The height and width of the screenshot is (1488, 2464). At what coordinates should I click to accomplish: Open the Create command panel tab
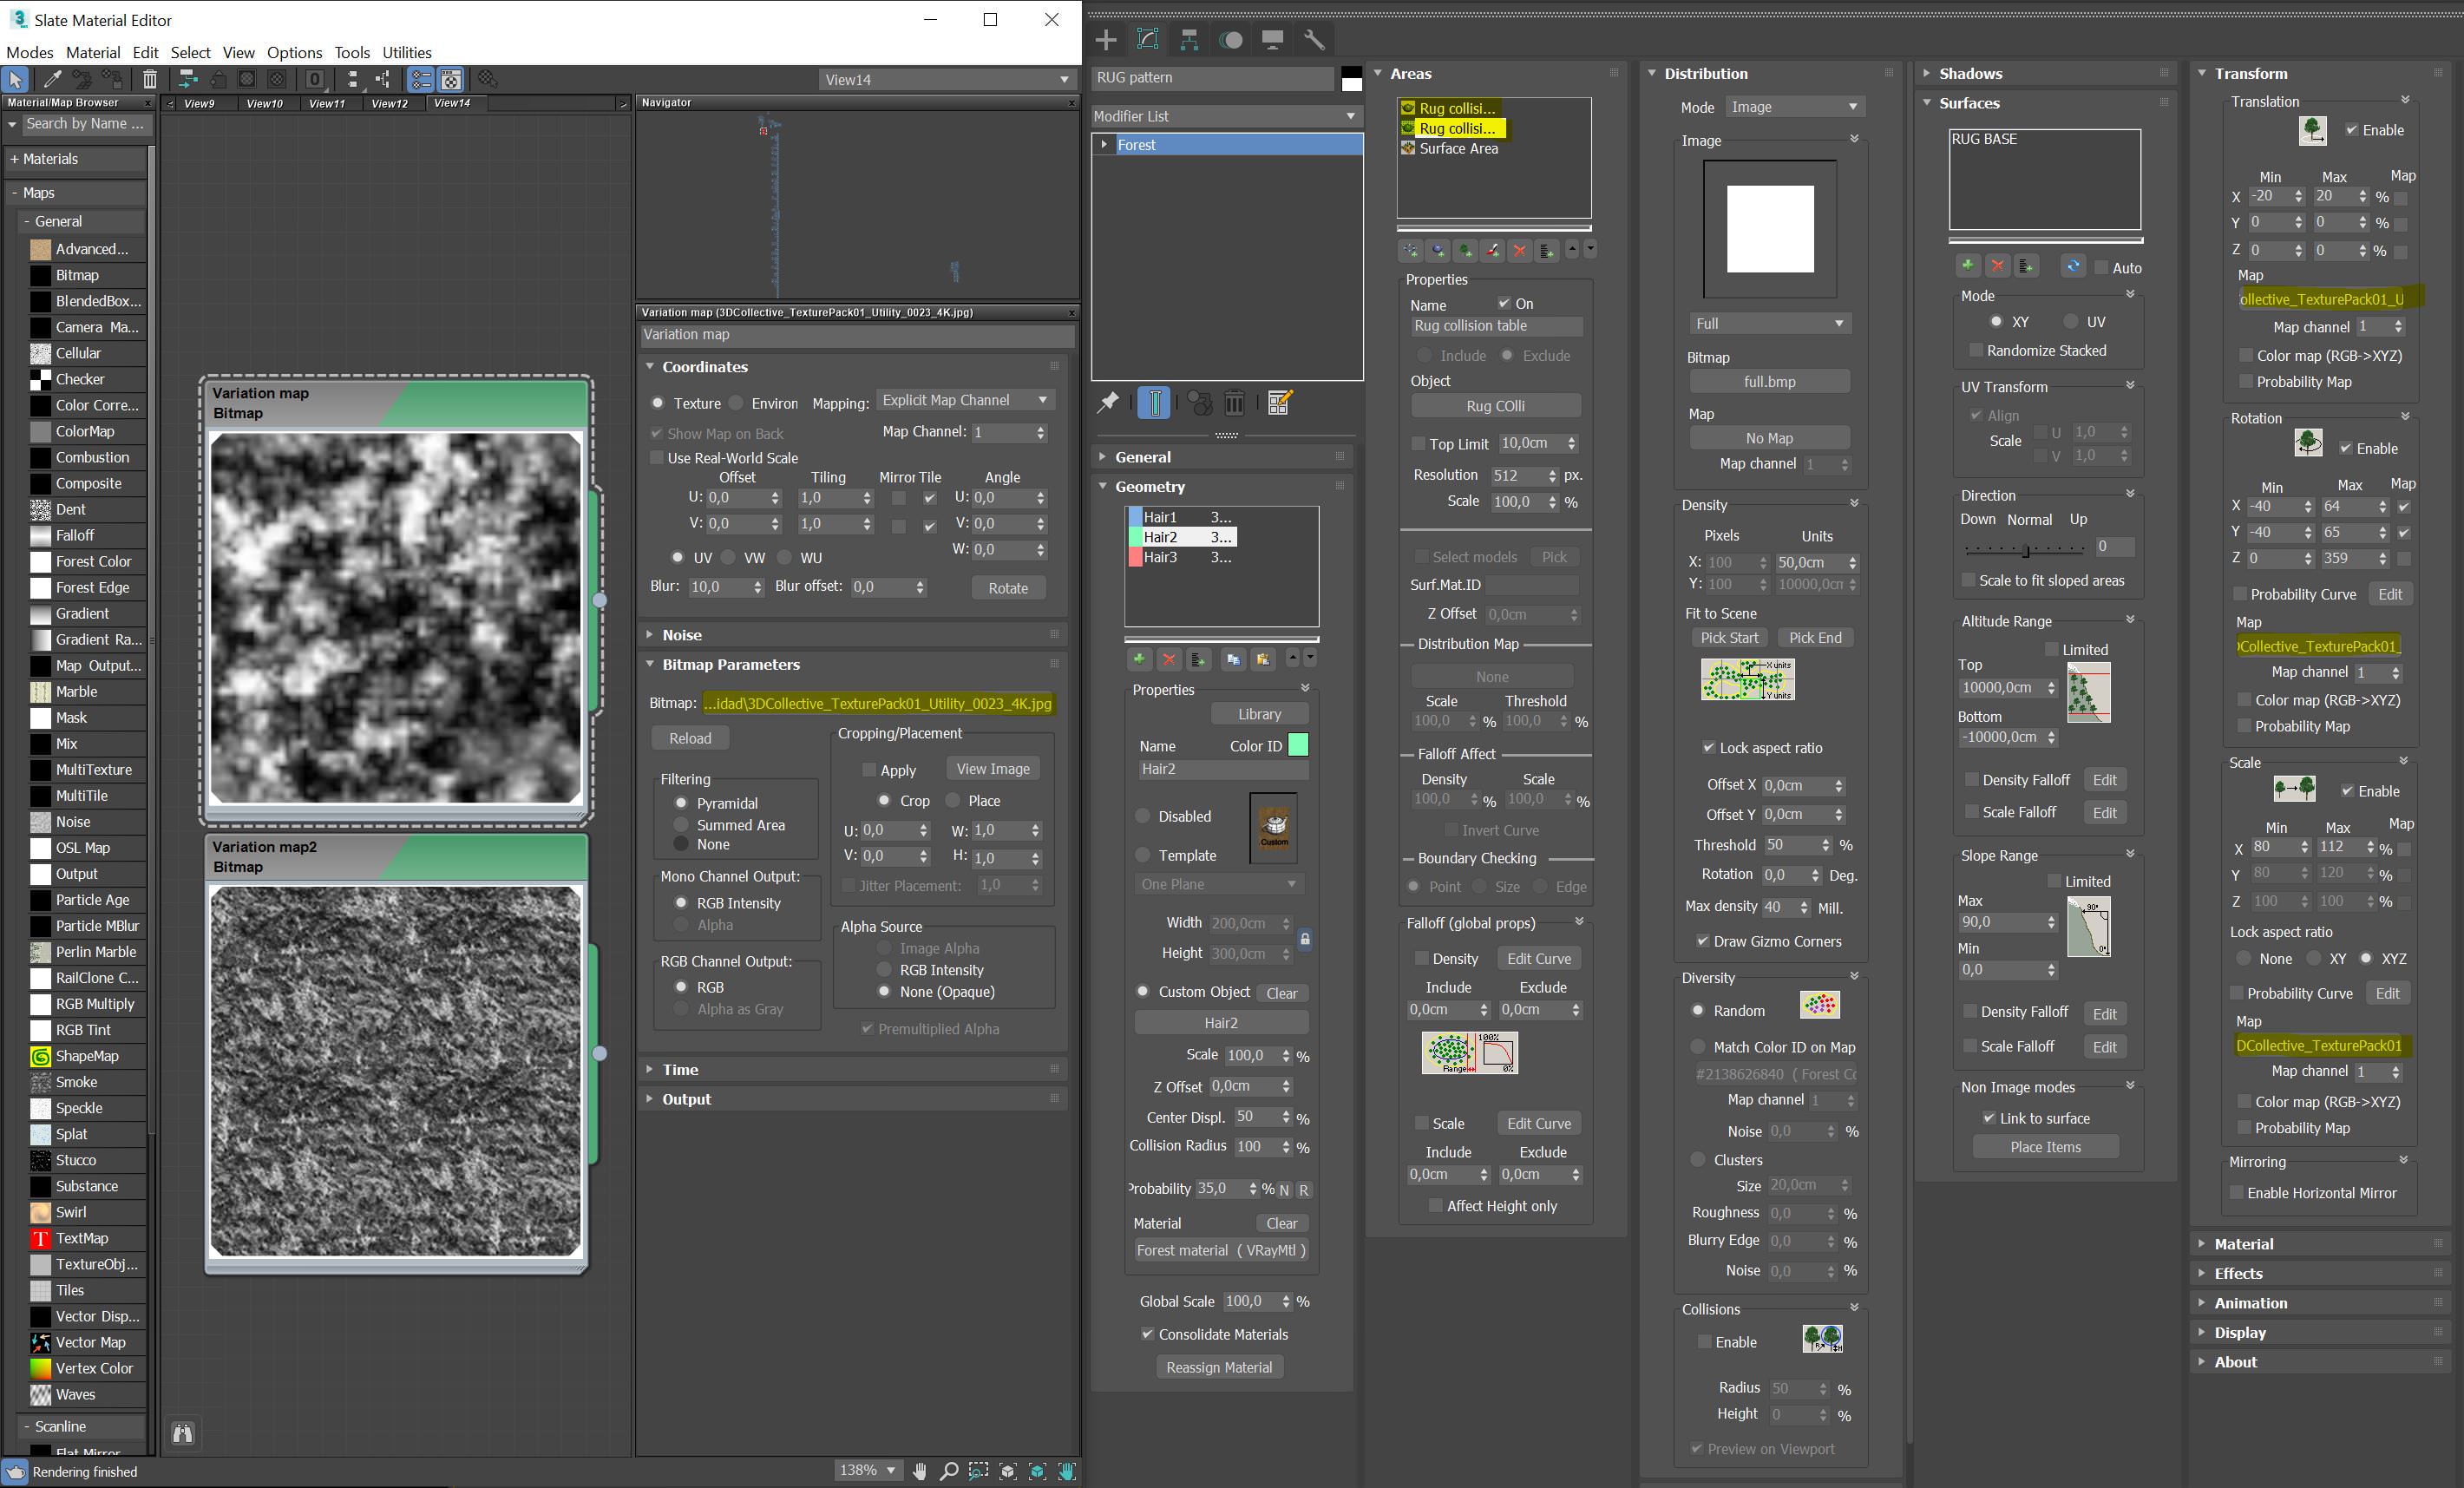click(x=1106, y=40)
